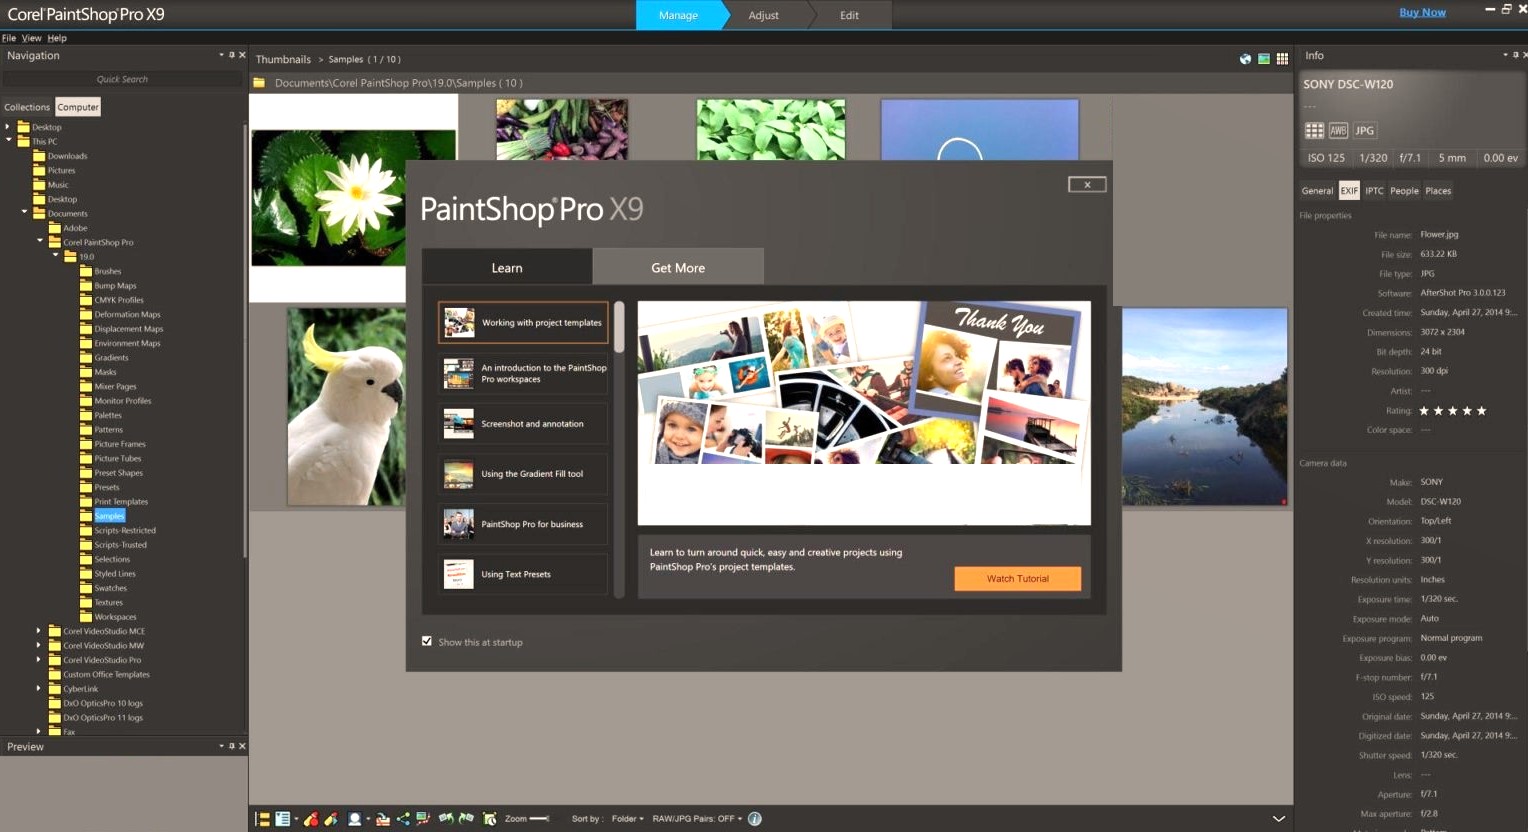
Task: Click the Capture Editing icon with red marker
Action: click(311, 819)
